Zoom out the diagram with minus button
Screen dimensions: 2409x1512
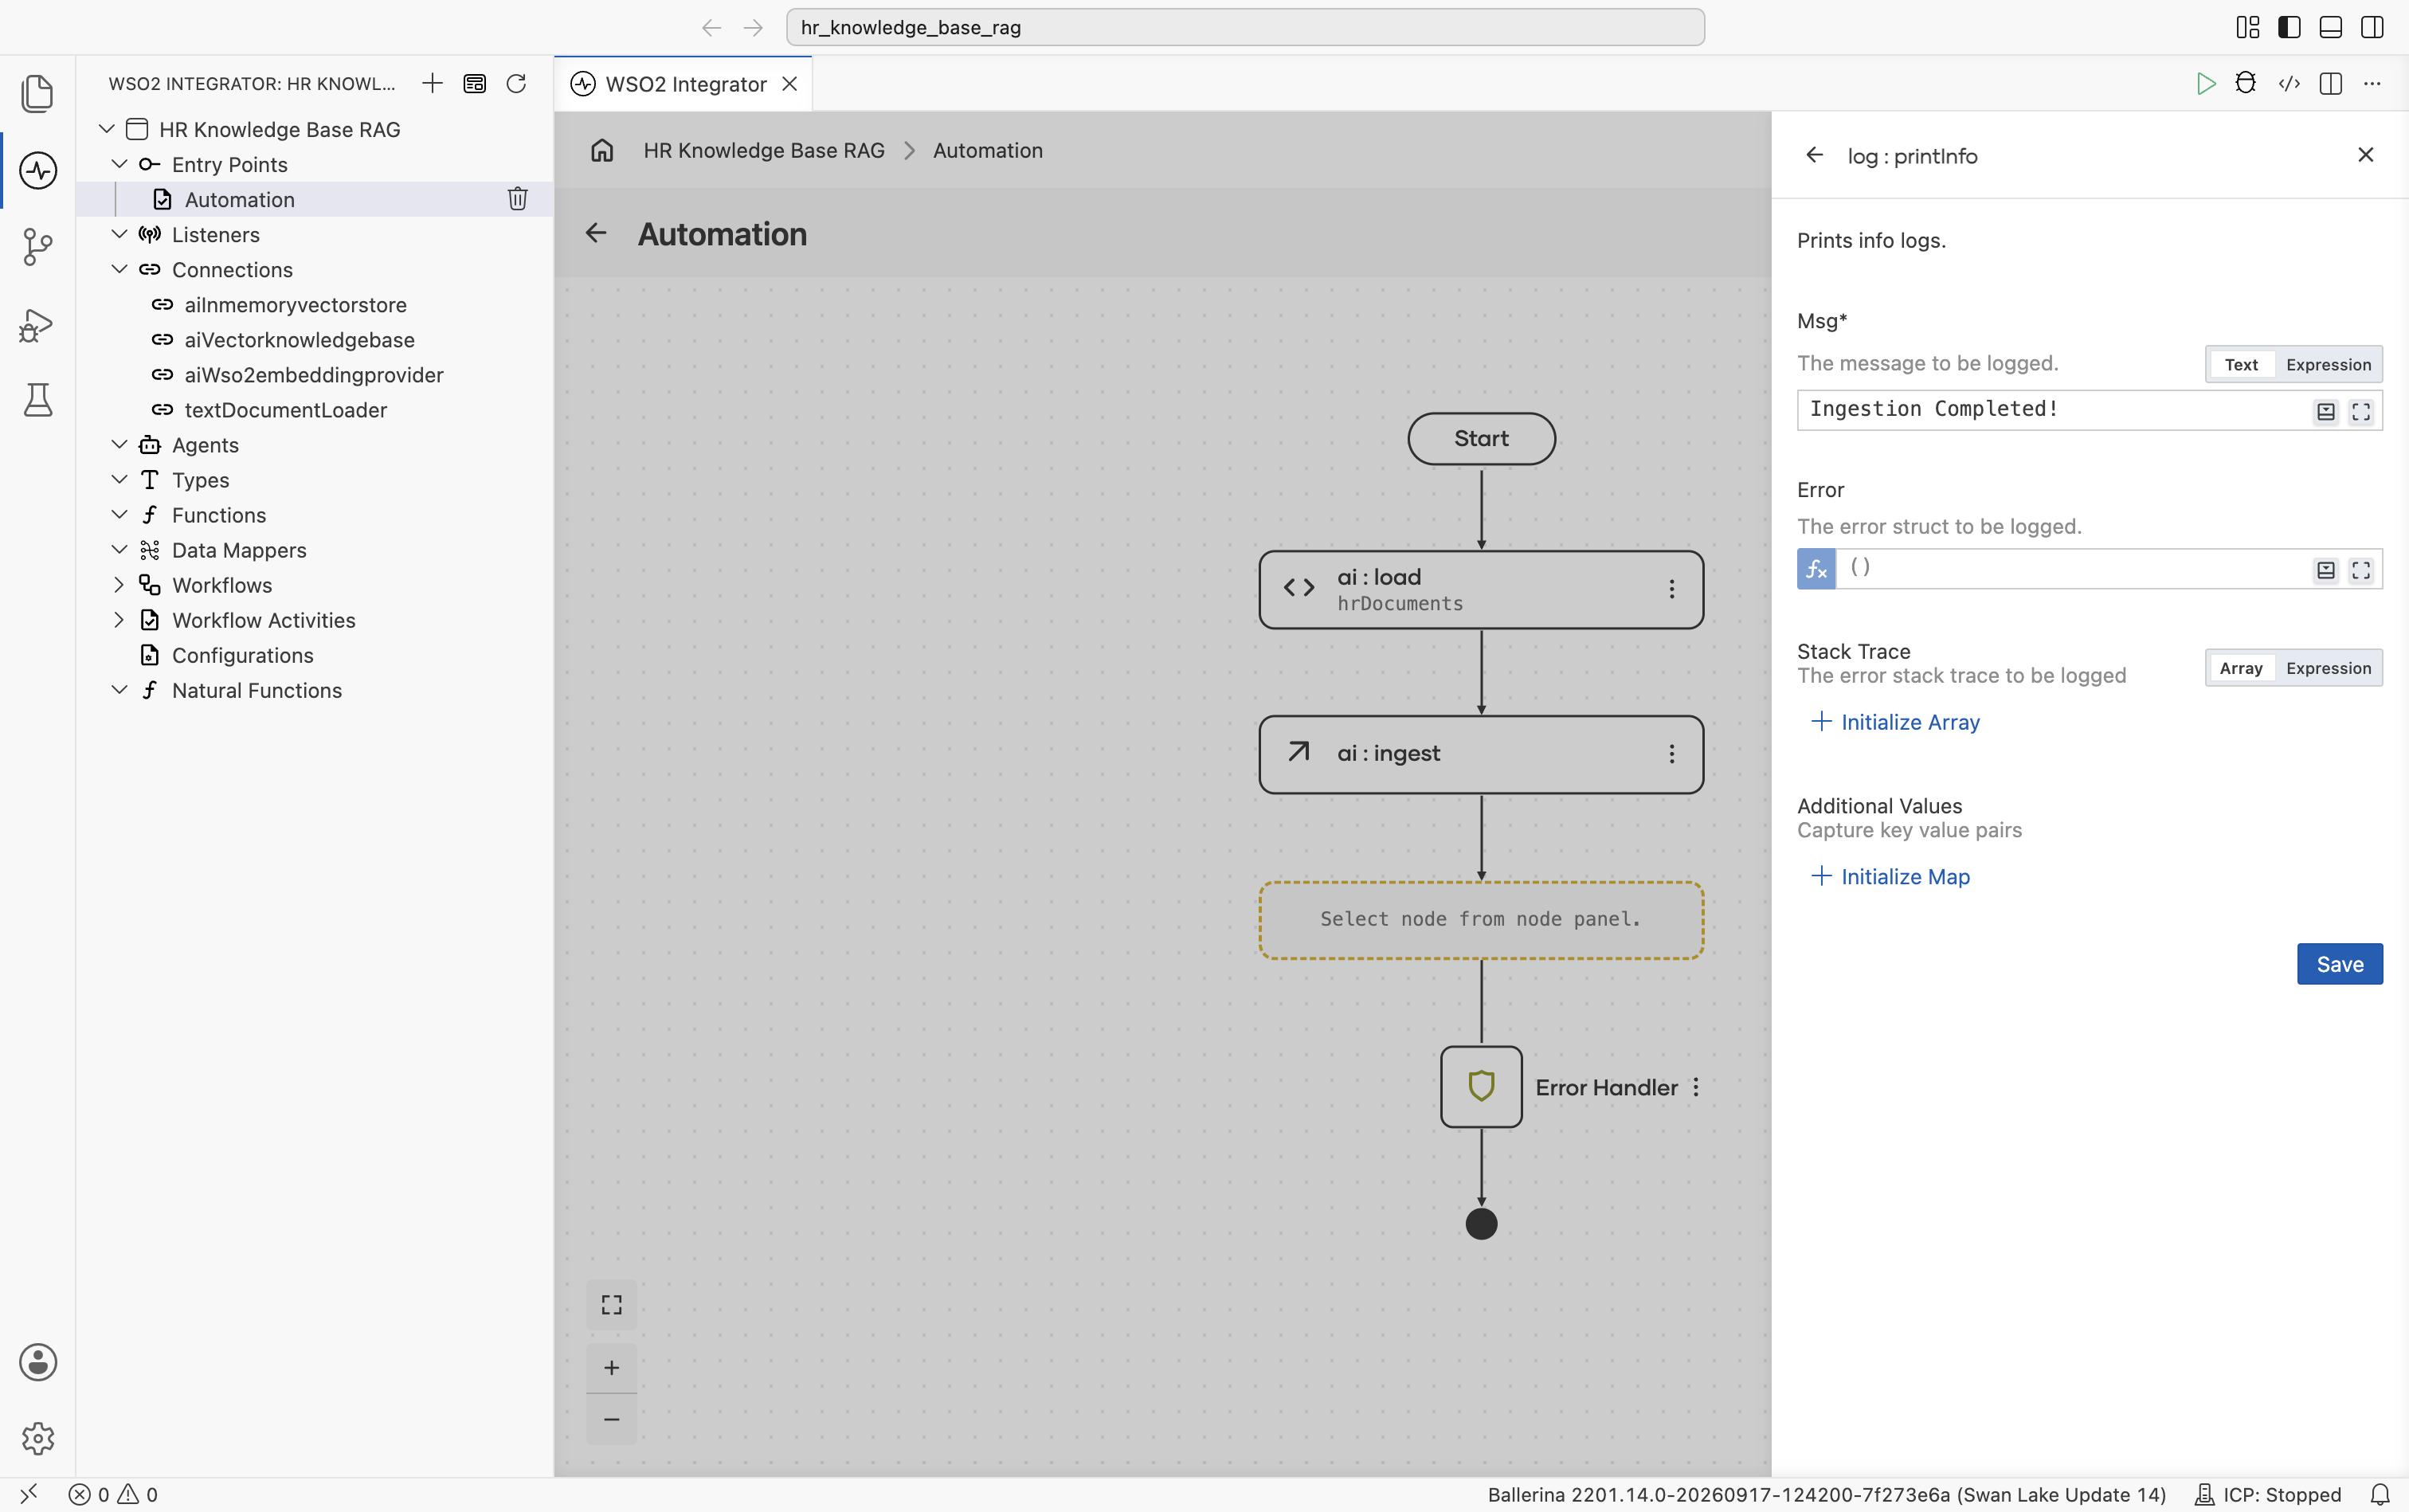pyautogui.click(x=611, y=1419)
